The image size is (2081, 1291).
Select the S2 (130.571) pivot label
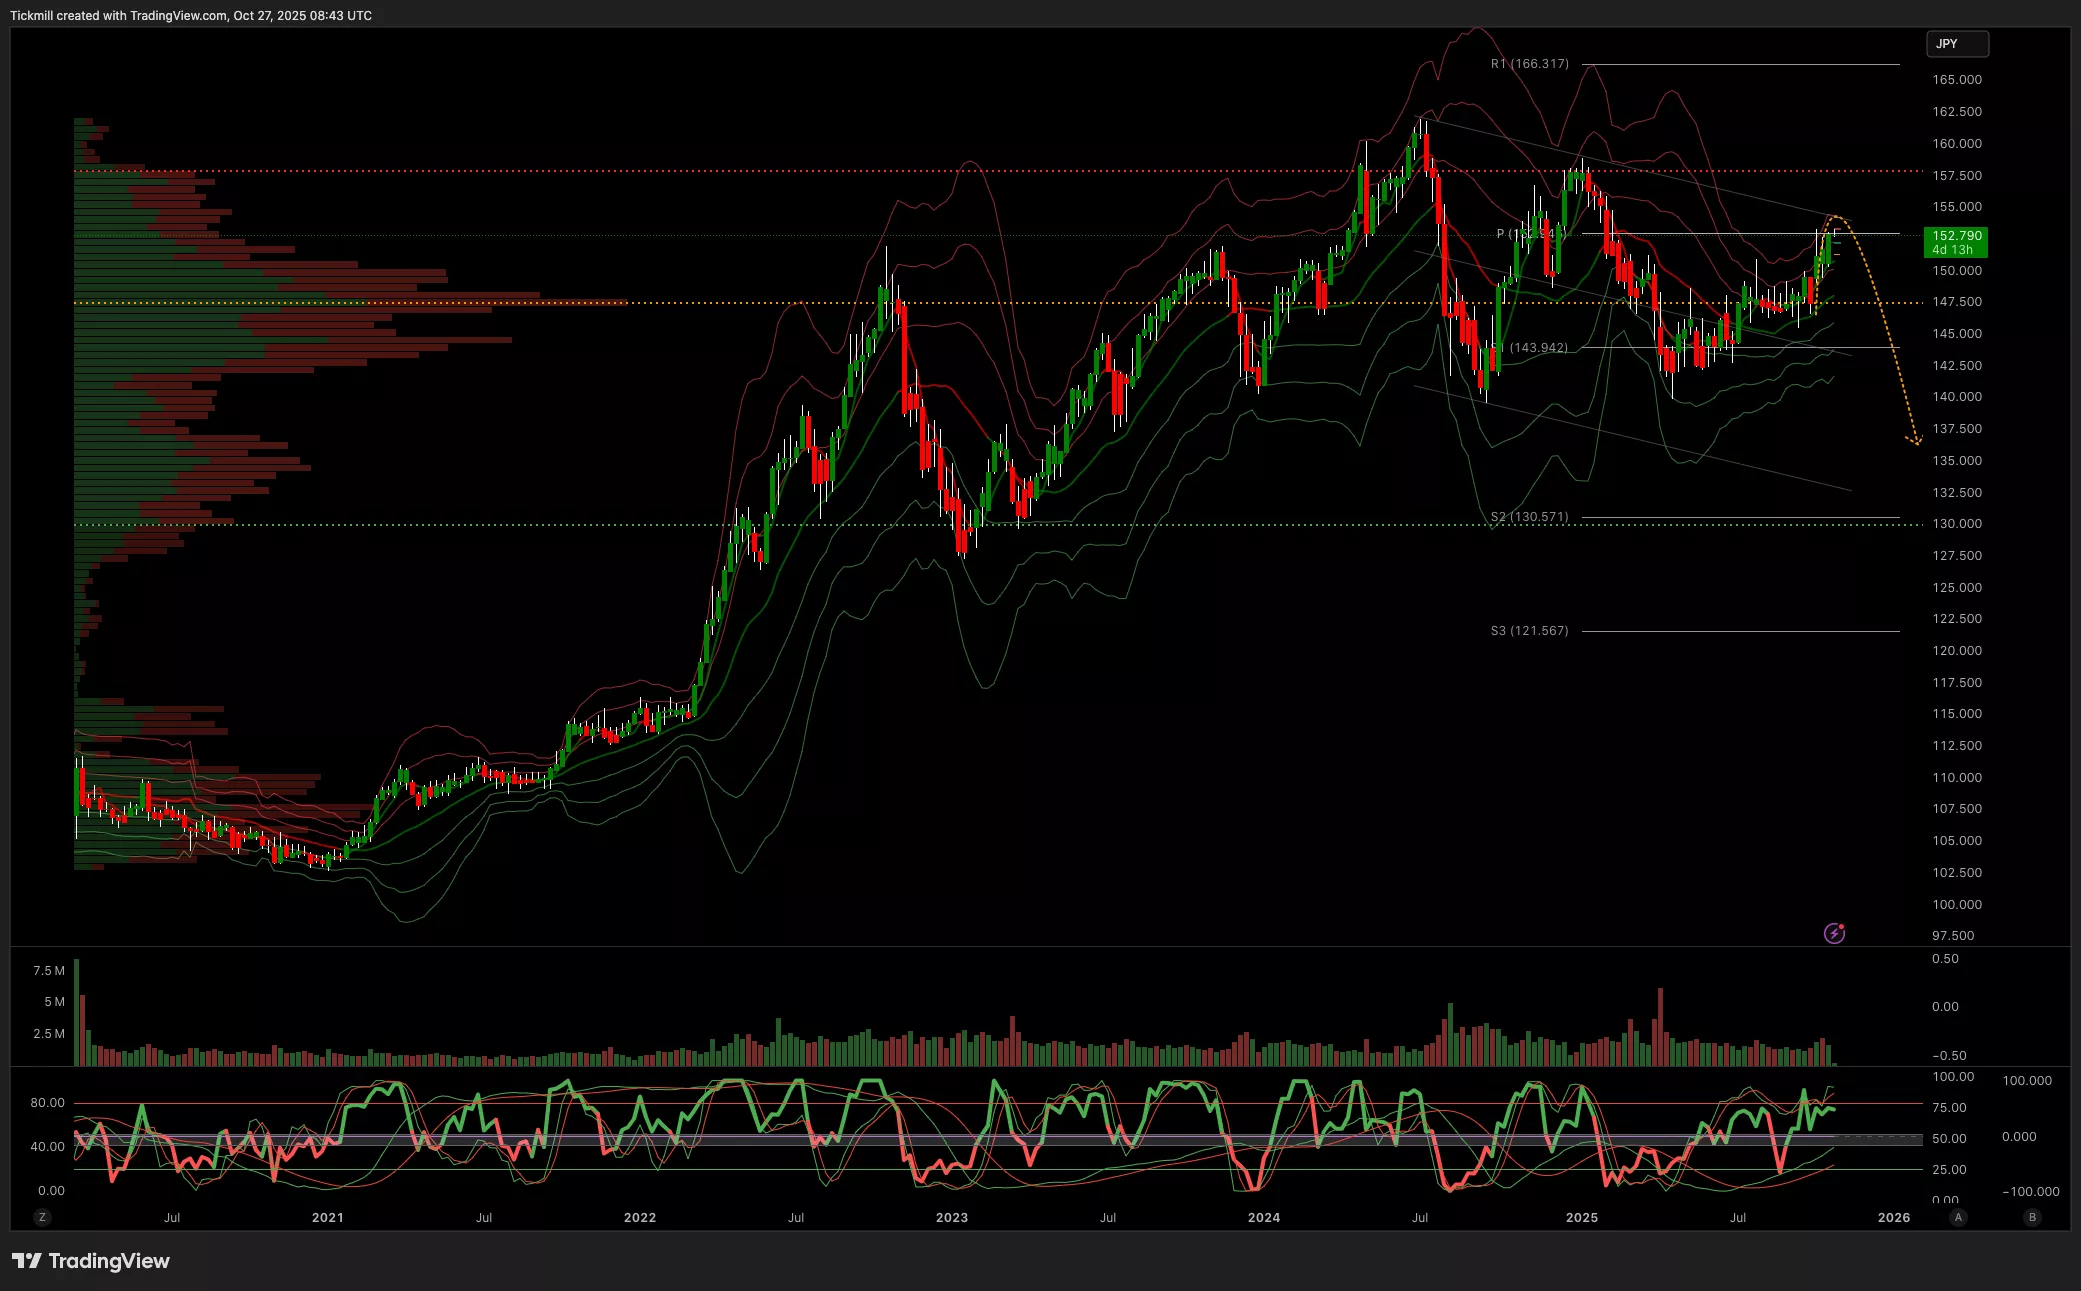tap(1529, 517)
